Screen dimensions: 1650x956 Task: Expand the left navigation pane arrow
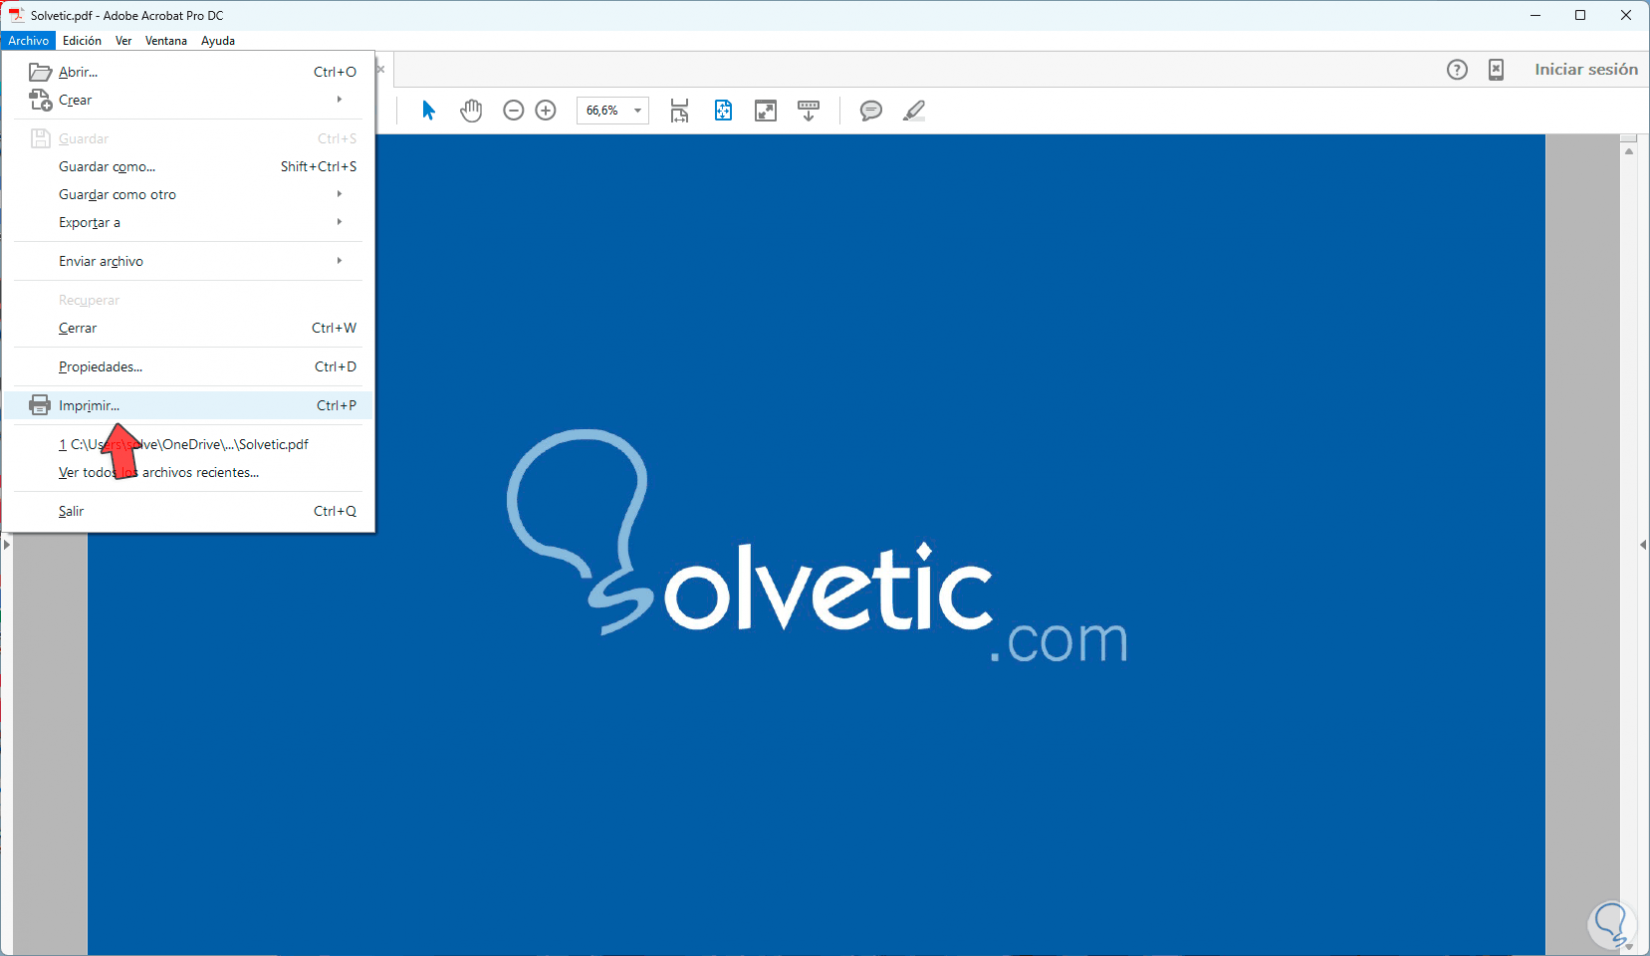[6, 545]
